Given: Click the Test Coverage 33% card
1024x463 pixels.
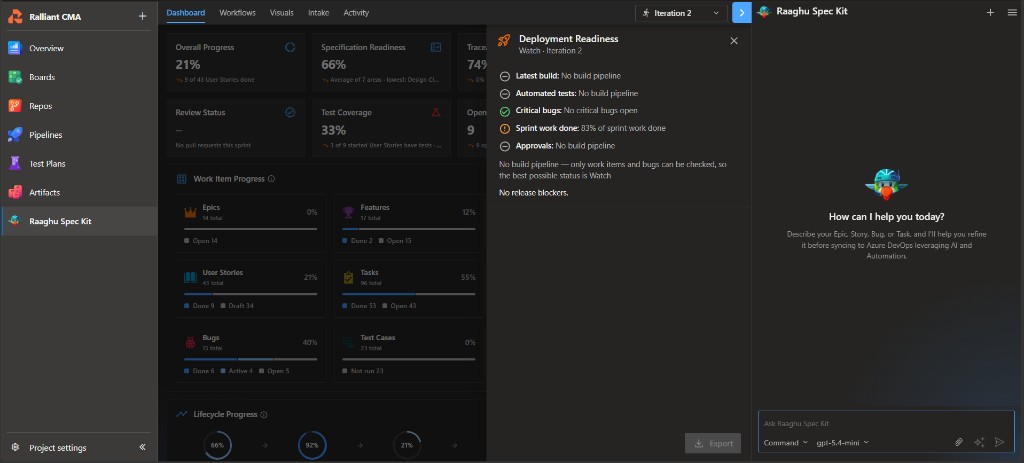Looking at the screenshot, I should [x=381, y=128].
